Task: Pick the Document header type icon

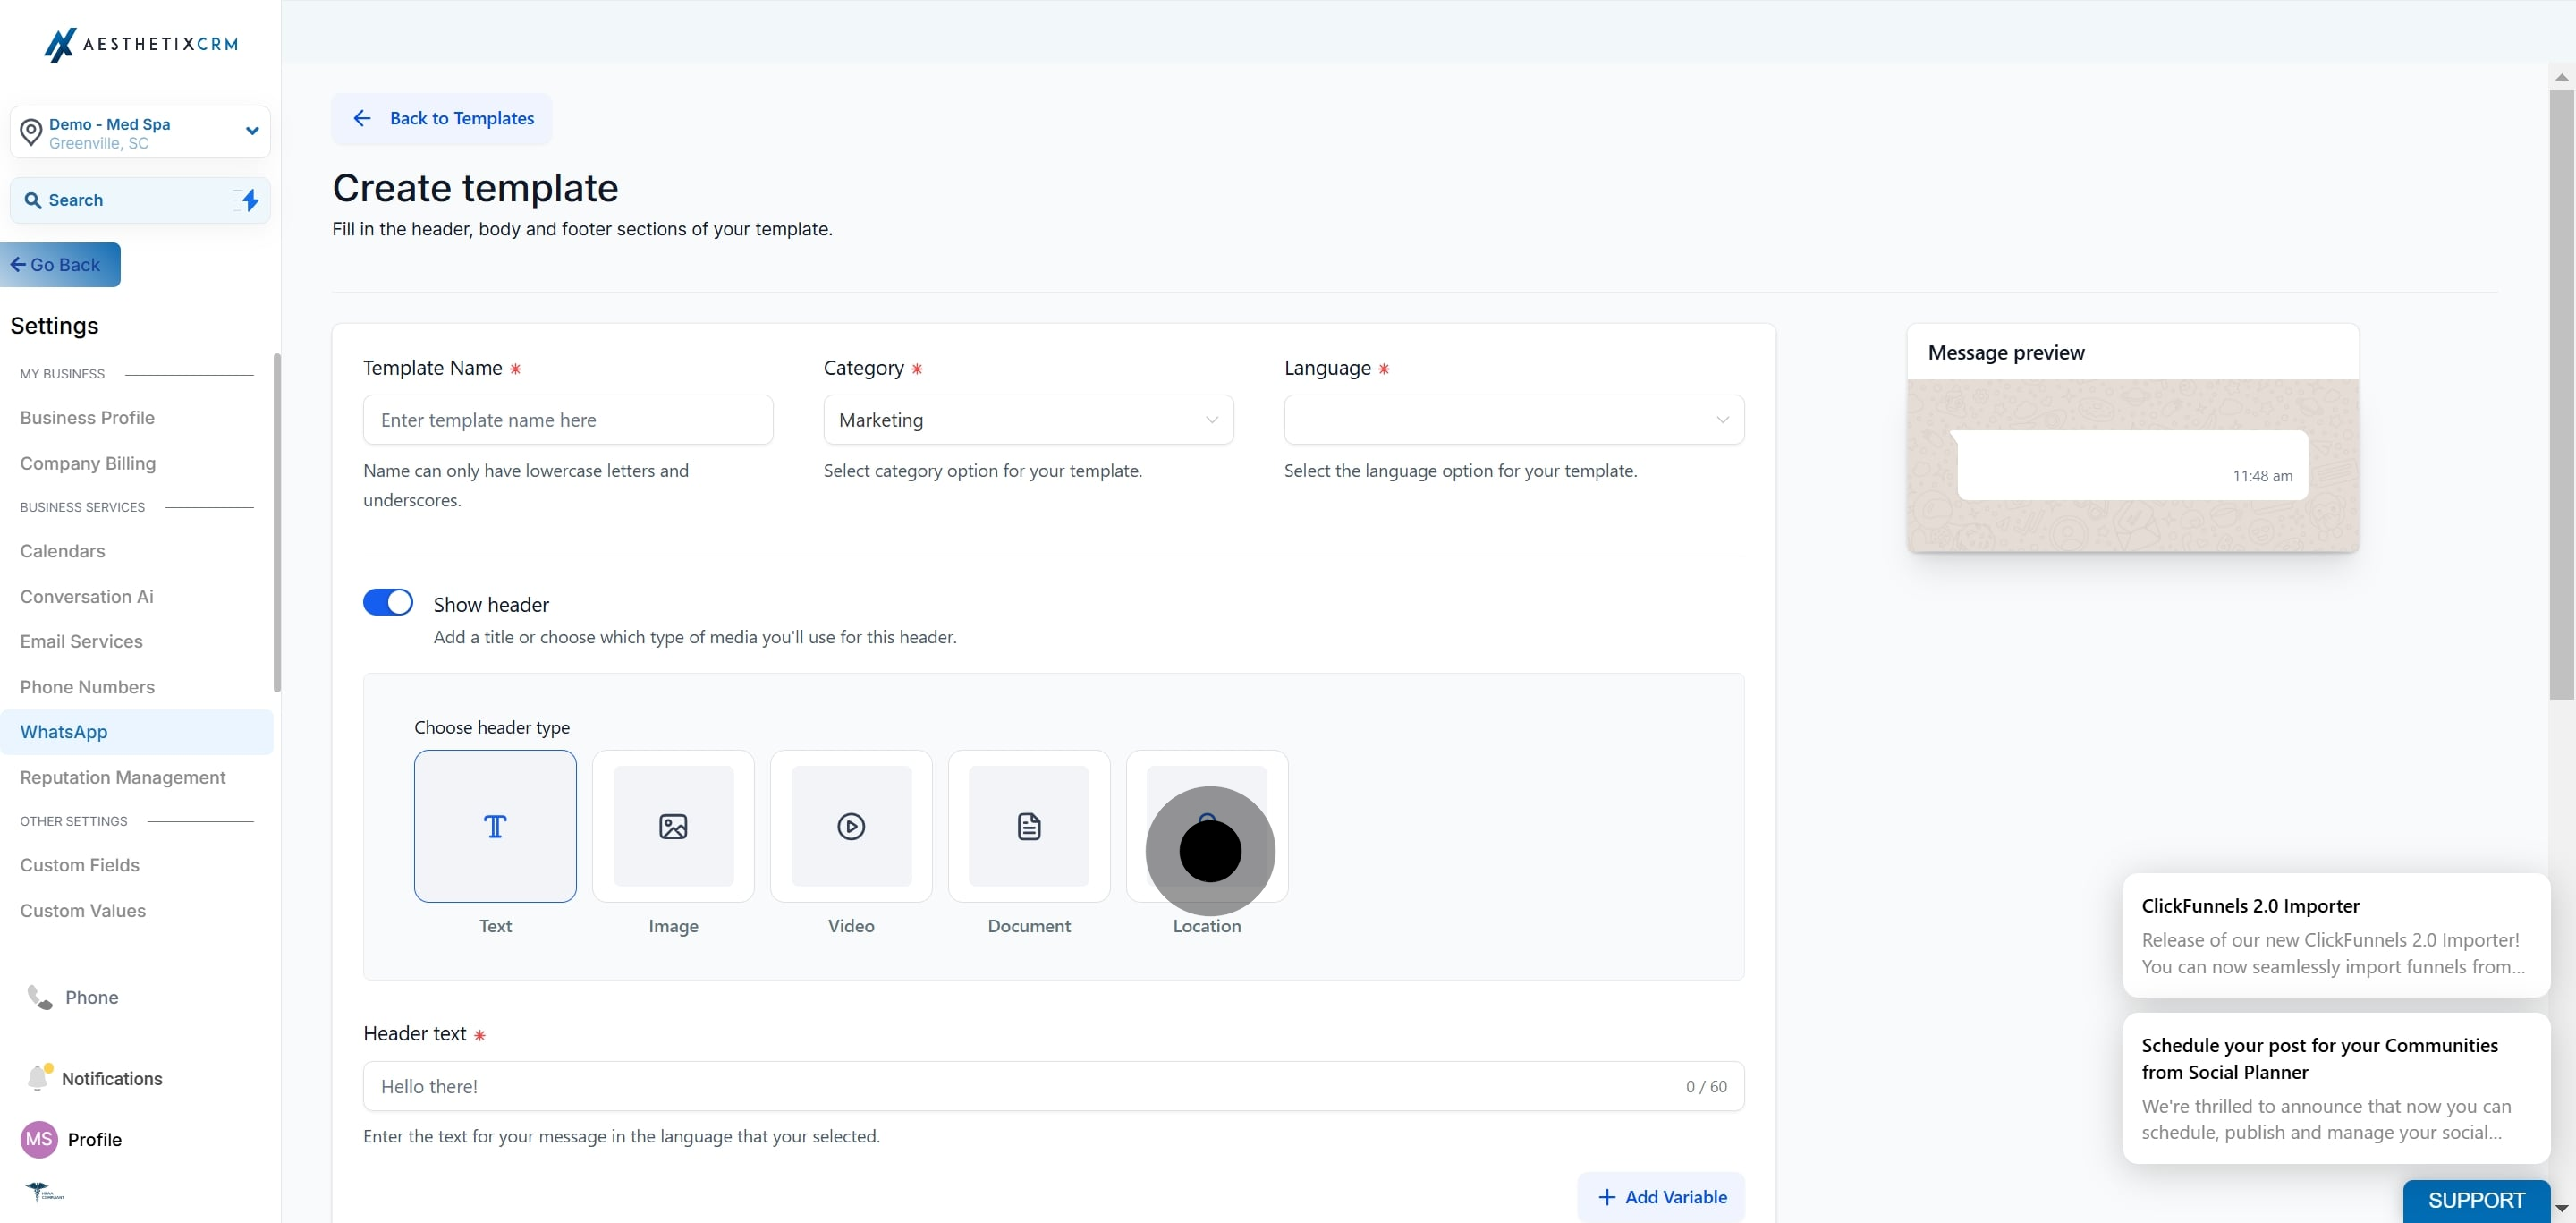Action: (x=1029, y=826)
